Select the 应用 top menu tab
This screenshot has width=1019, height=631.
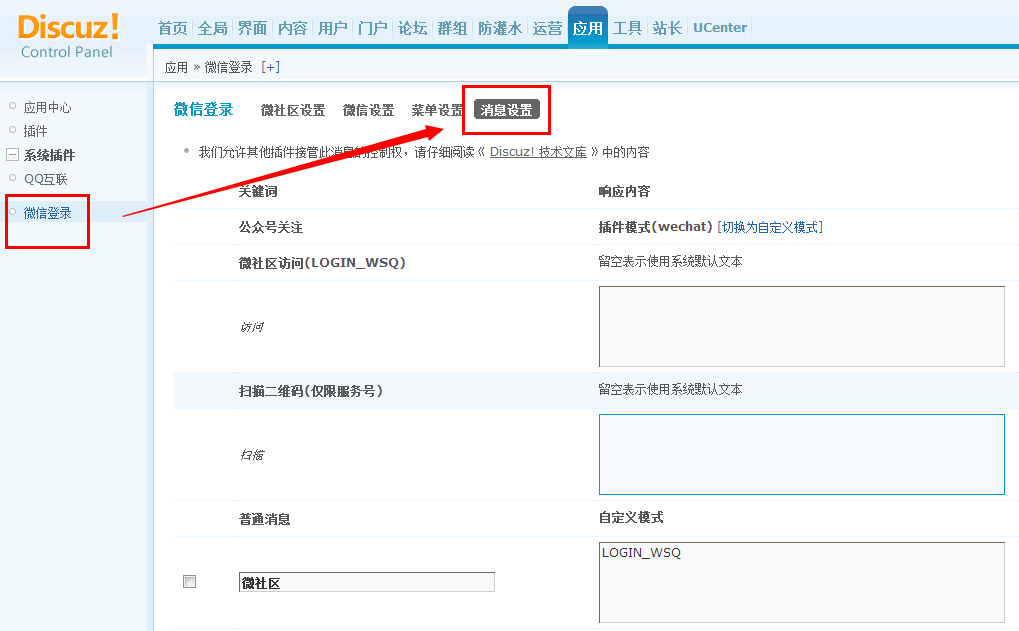tap(587, 28)
